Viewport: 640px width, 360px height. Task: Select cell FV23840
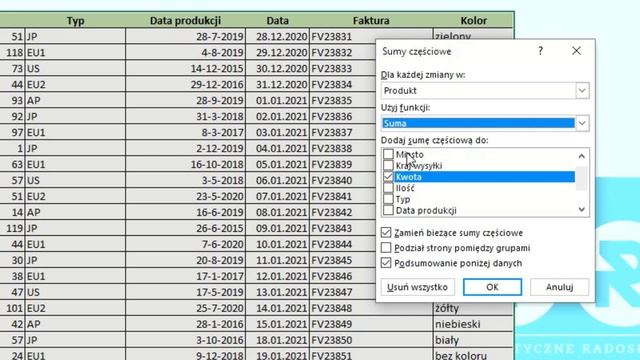tap(343, 180)
